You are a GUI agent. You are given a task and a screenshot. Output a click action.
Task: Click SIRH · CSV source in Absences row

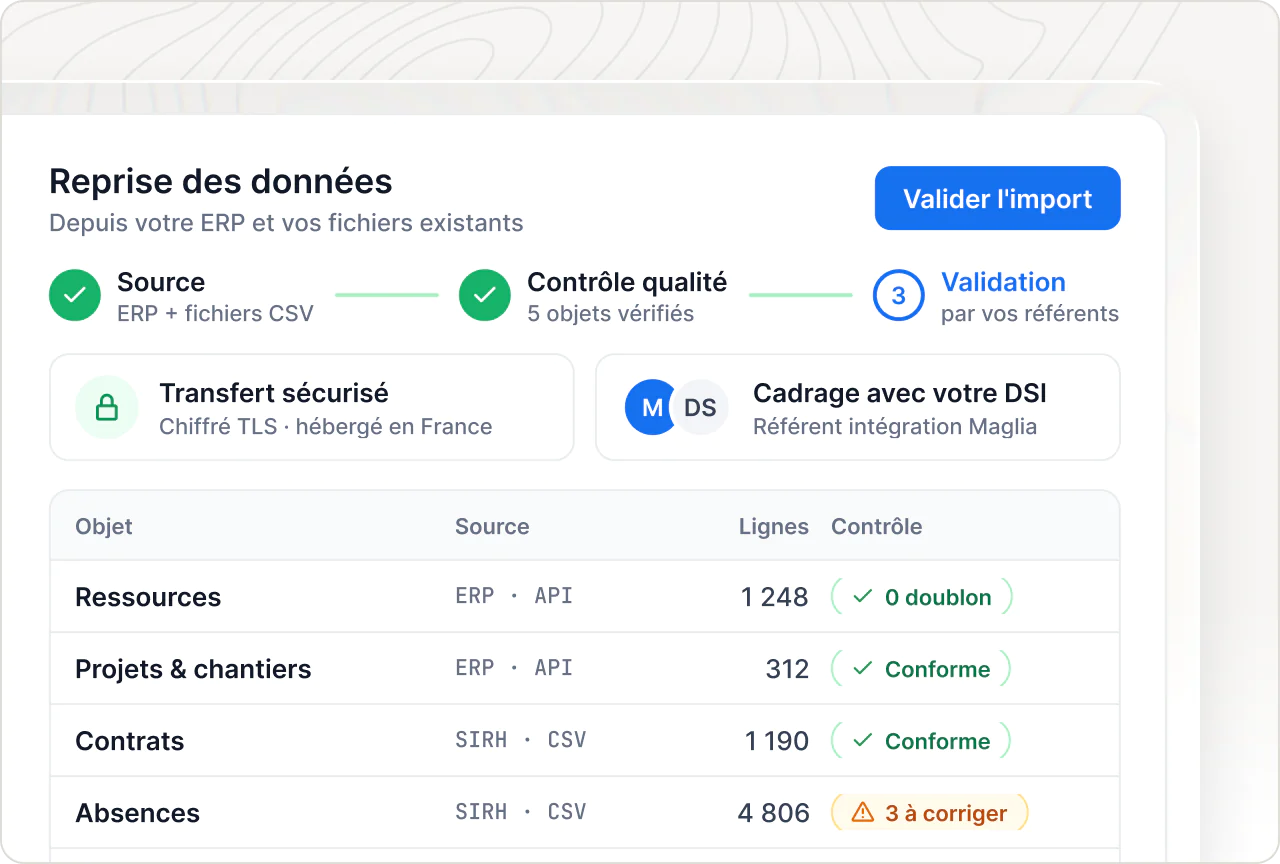tap(521, 812)
